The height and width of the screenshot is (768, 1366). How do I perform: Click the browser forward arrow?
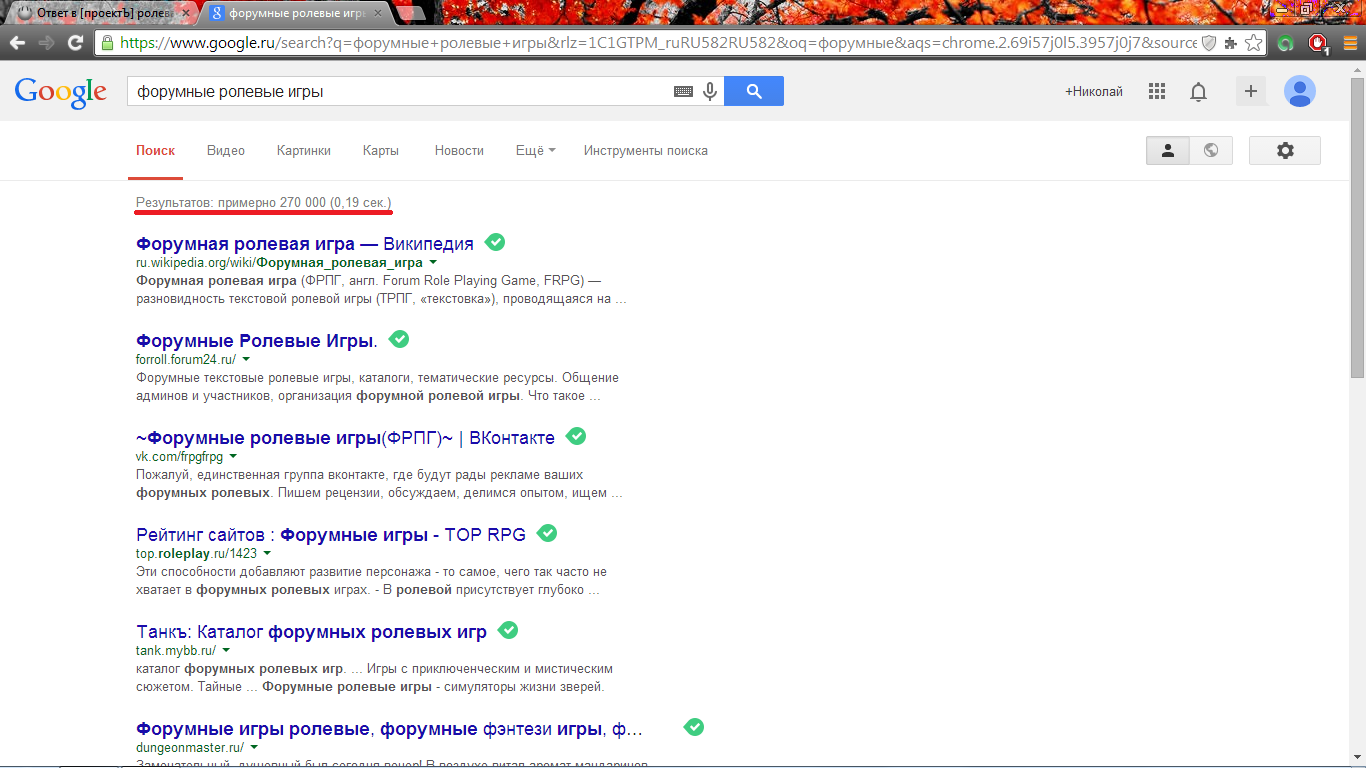tap(46, 43)
